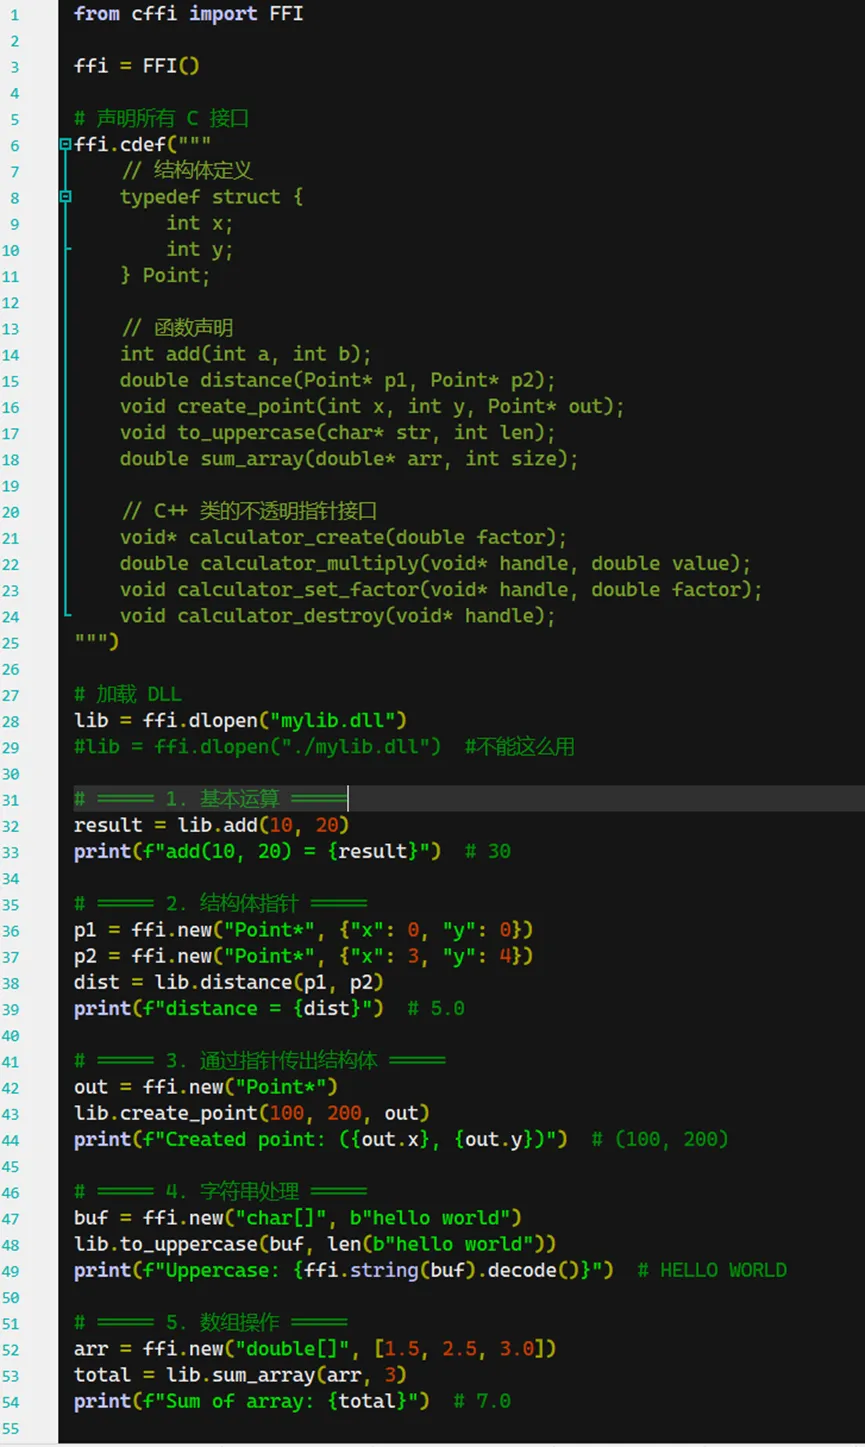Image resolution: width=865 pixels, height=1447 pixels.
Task: Collapse the typedef struct fold marker on line 8
Action: [x=65, y=197]
